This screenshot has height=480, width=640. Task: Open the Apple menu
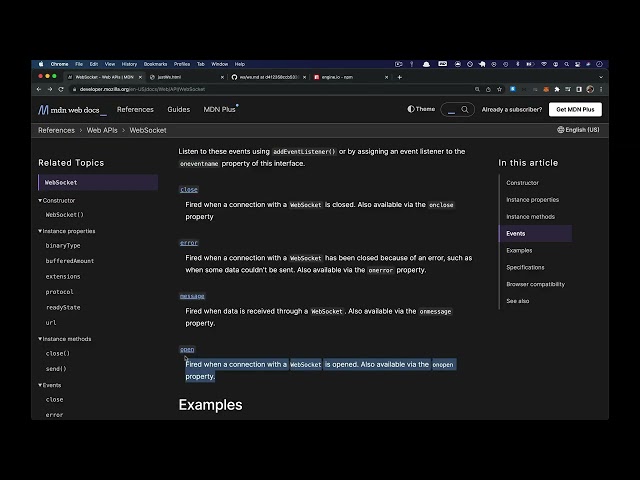(41, 64)
